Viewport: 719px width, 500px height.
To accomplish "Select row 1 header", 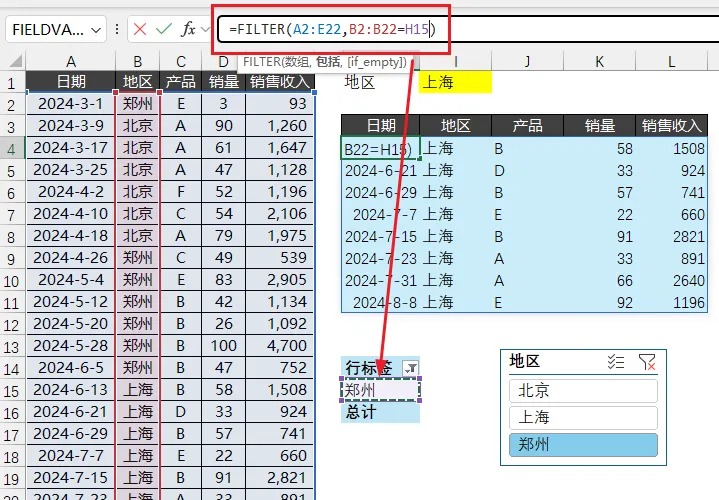I will tap(11, 83).
